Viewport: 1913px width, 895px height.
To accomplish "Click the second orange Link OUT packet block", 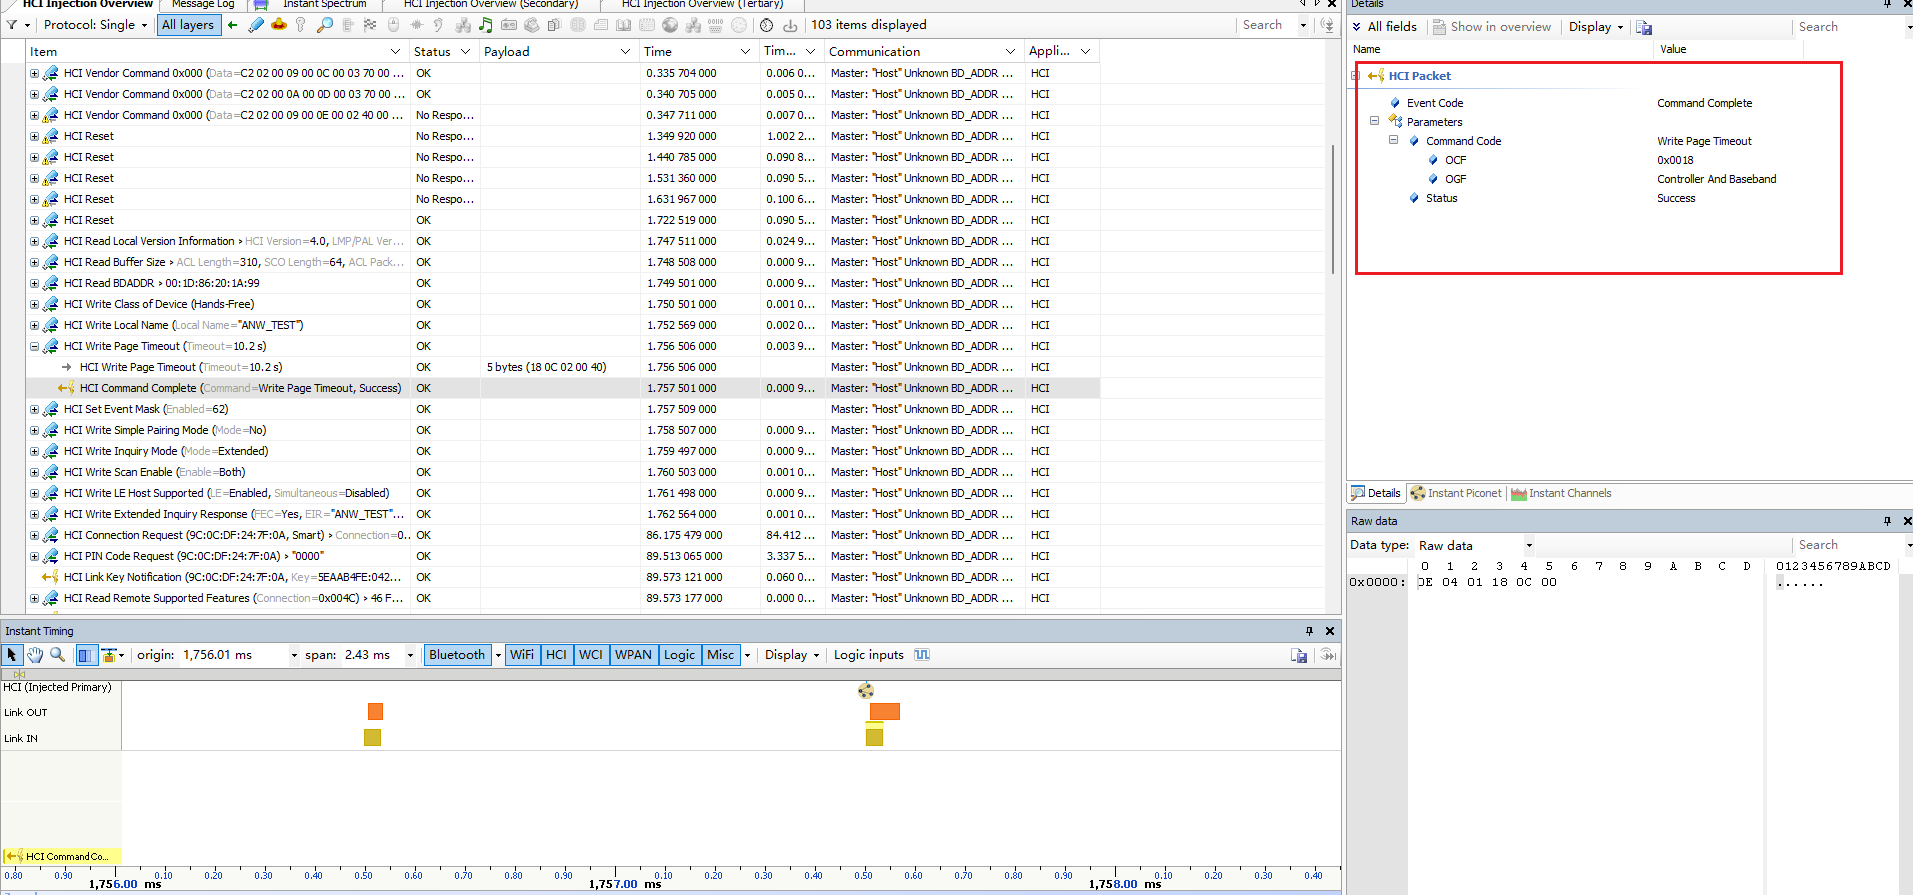I will pos(885,711).
